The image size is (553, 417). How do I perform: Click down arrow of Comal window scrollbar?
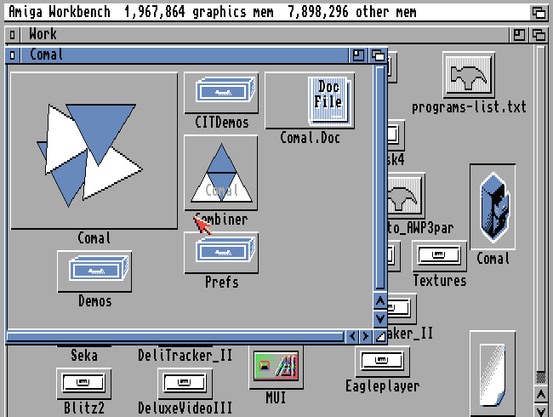(x=380, y=319)
